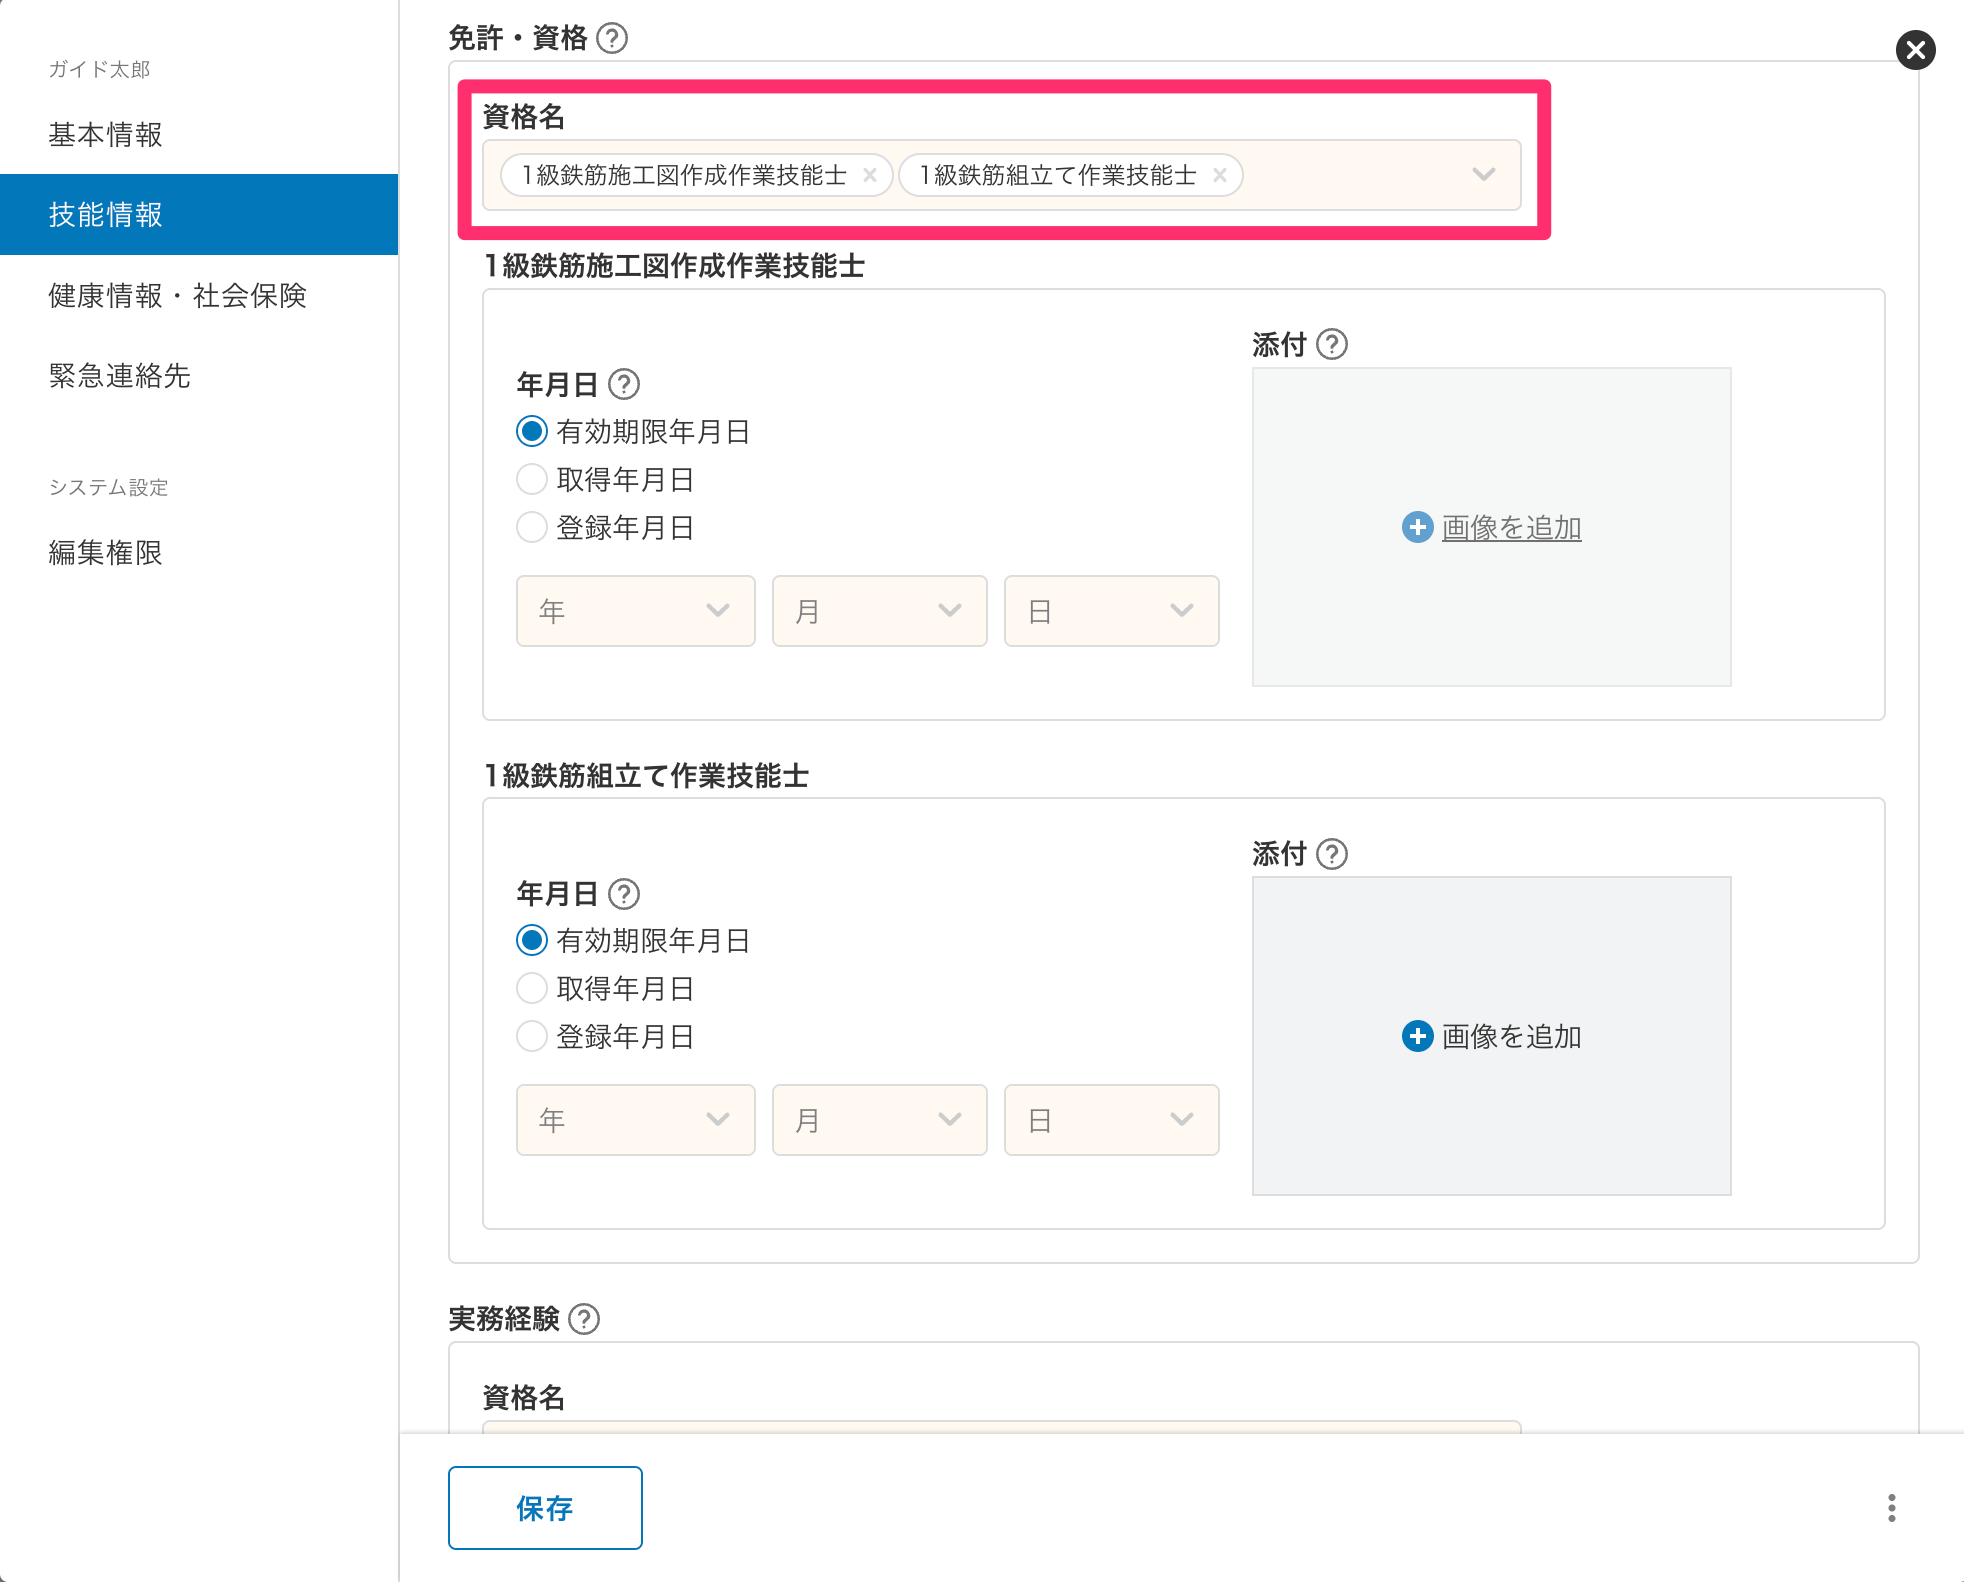
Task: Remove the 1級鉄筋組立て作業技能士 tag
Action: tap(1220, 176)
